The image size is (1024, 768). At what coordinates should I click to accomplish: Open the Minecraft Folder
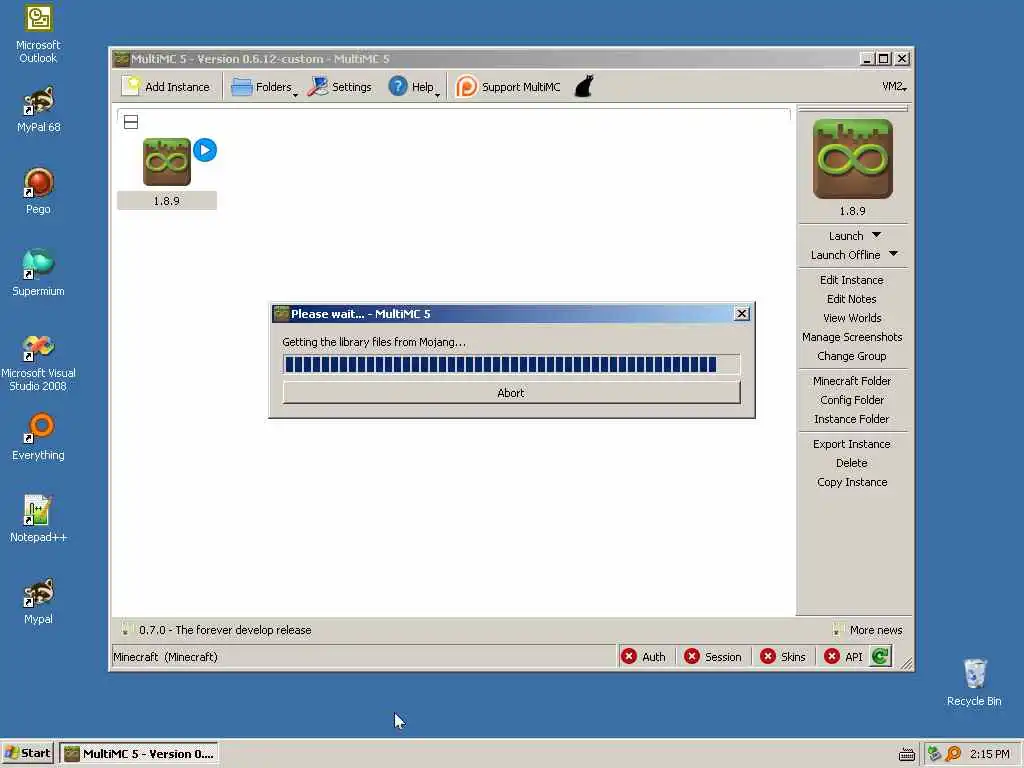tap(852, 381)
